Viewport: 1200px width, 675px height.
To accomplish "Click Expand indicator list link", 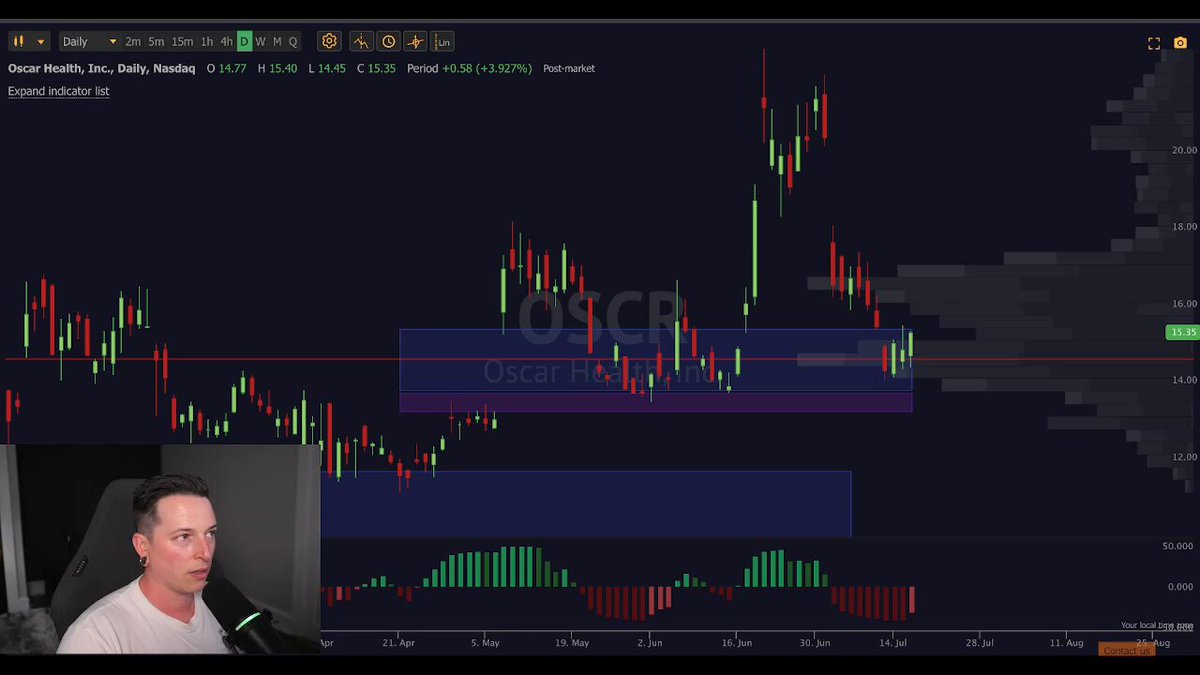I will (x=58, y=91).
